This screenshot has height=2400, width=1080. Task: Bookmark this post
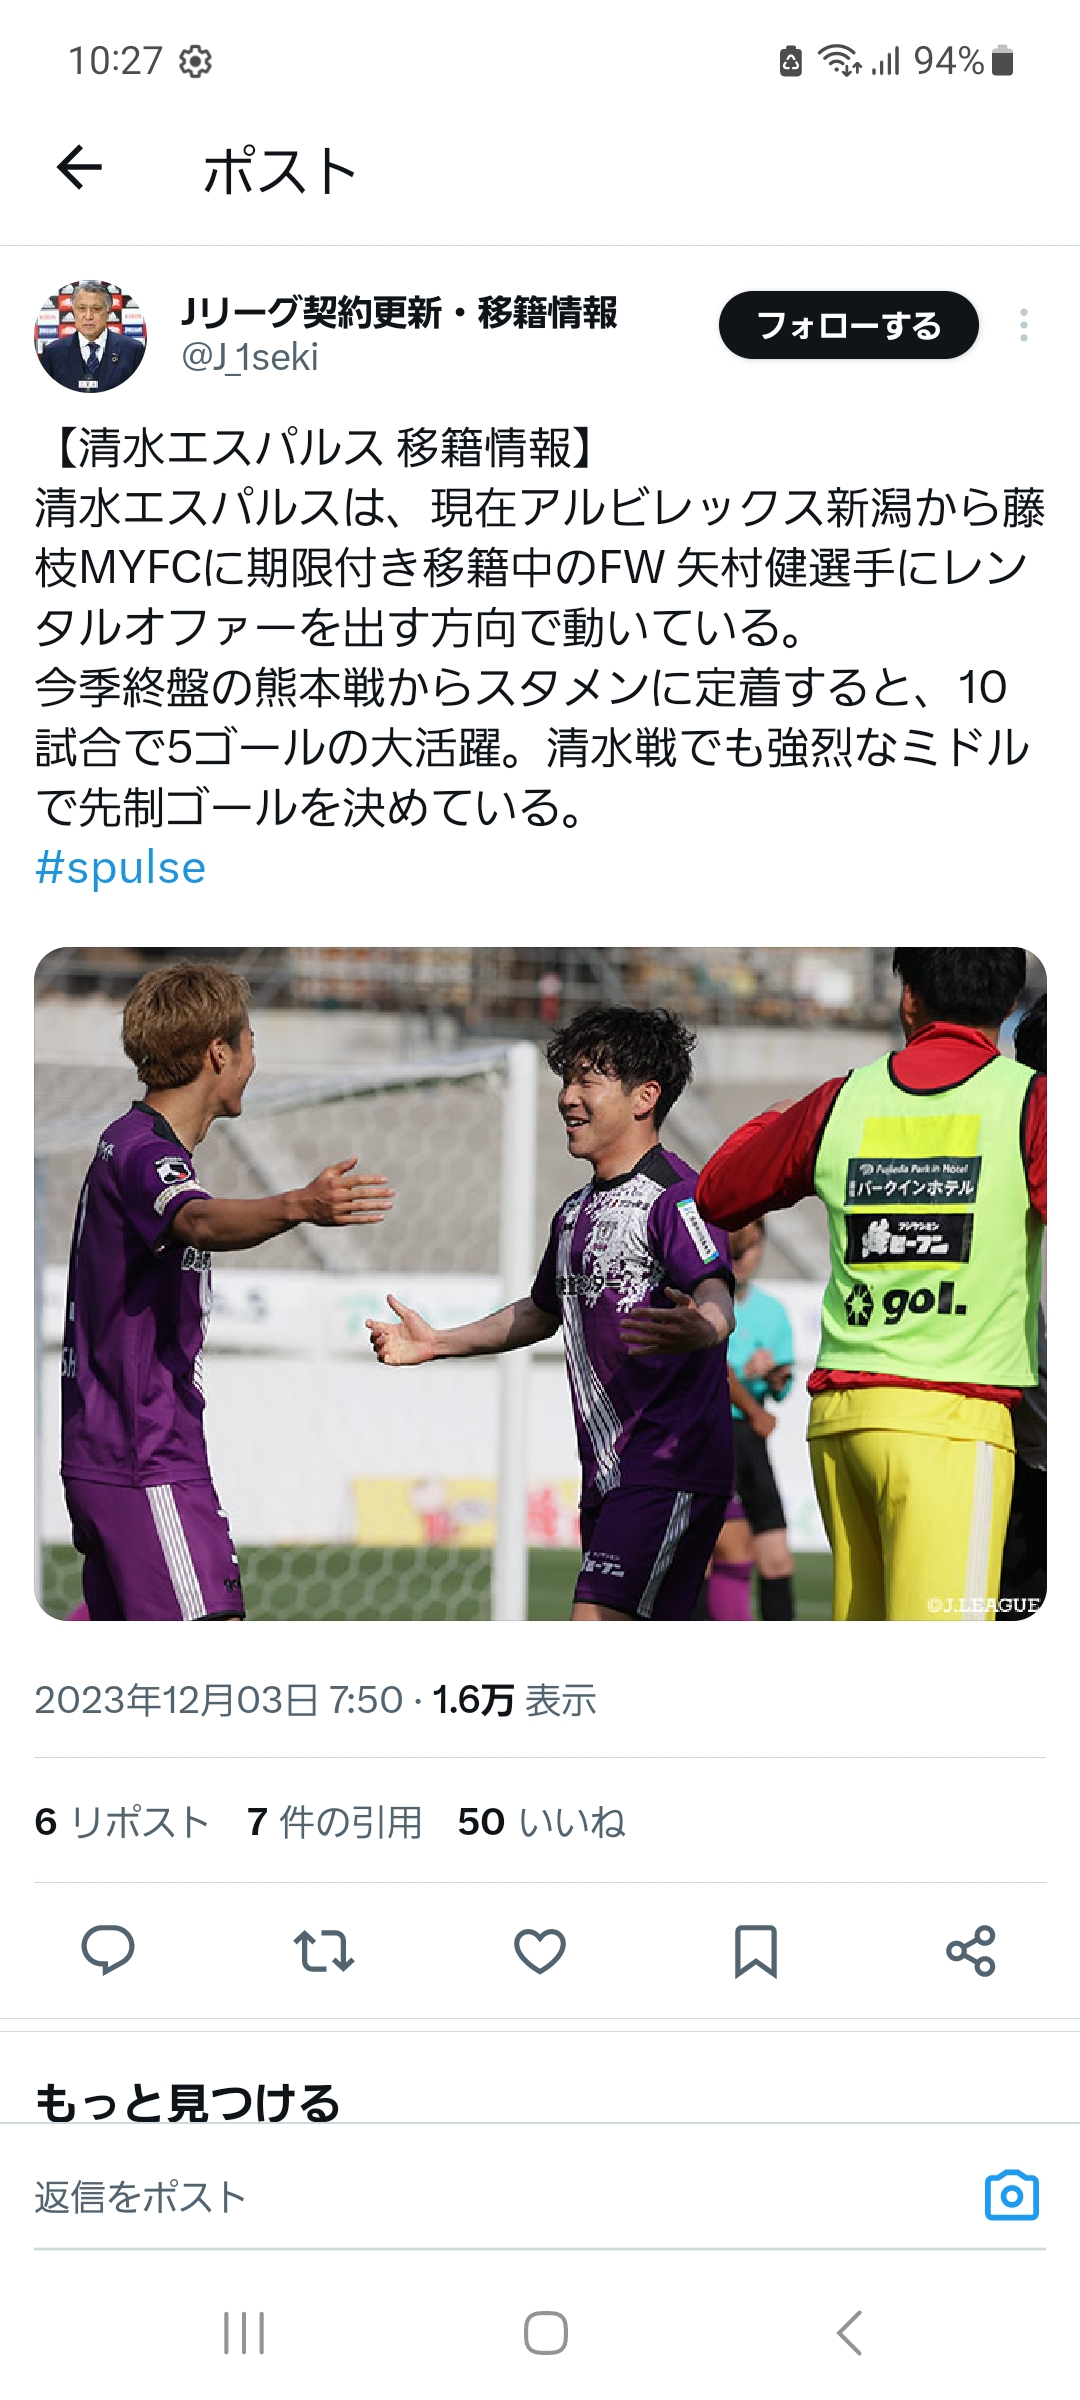(756, 1951)
